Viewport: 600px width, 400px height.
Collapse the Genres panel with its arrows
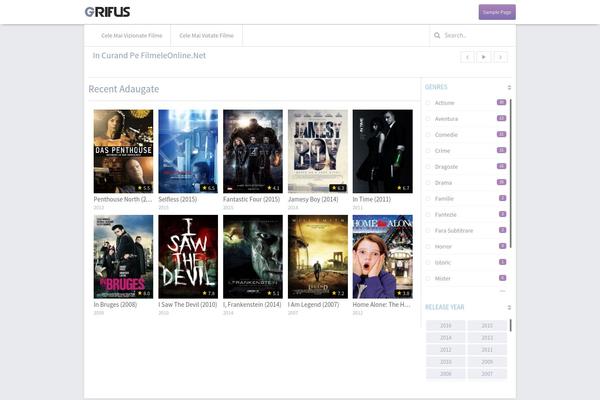point(509,88)
